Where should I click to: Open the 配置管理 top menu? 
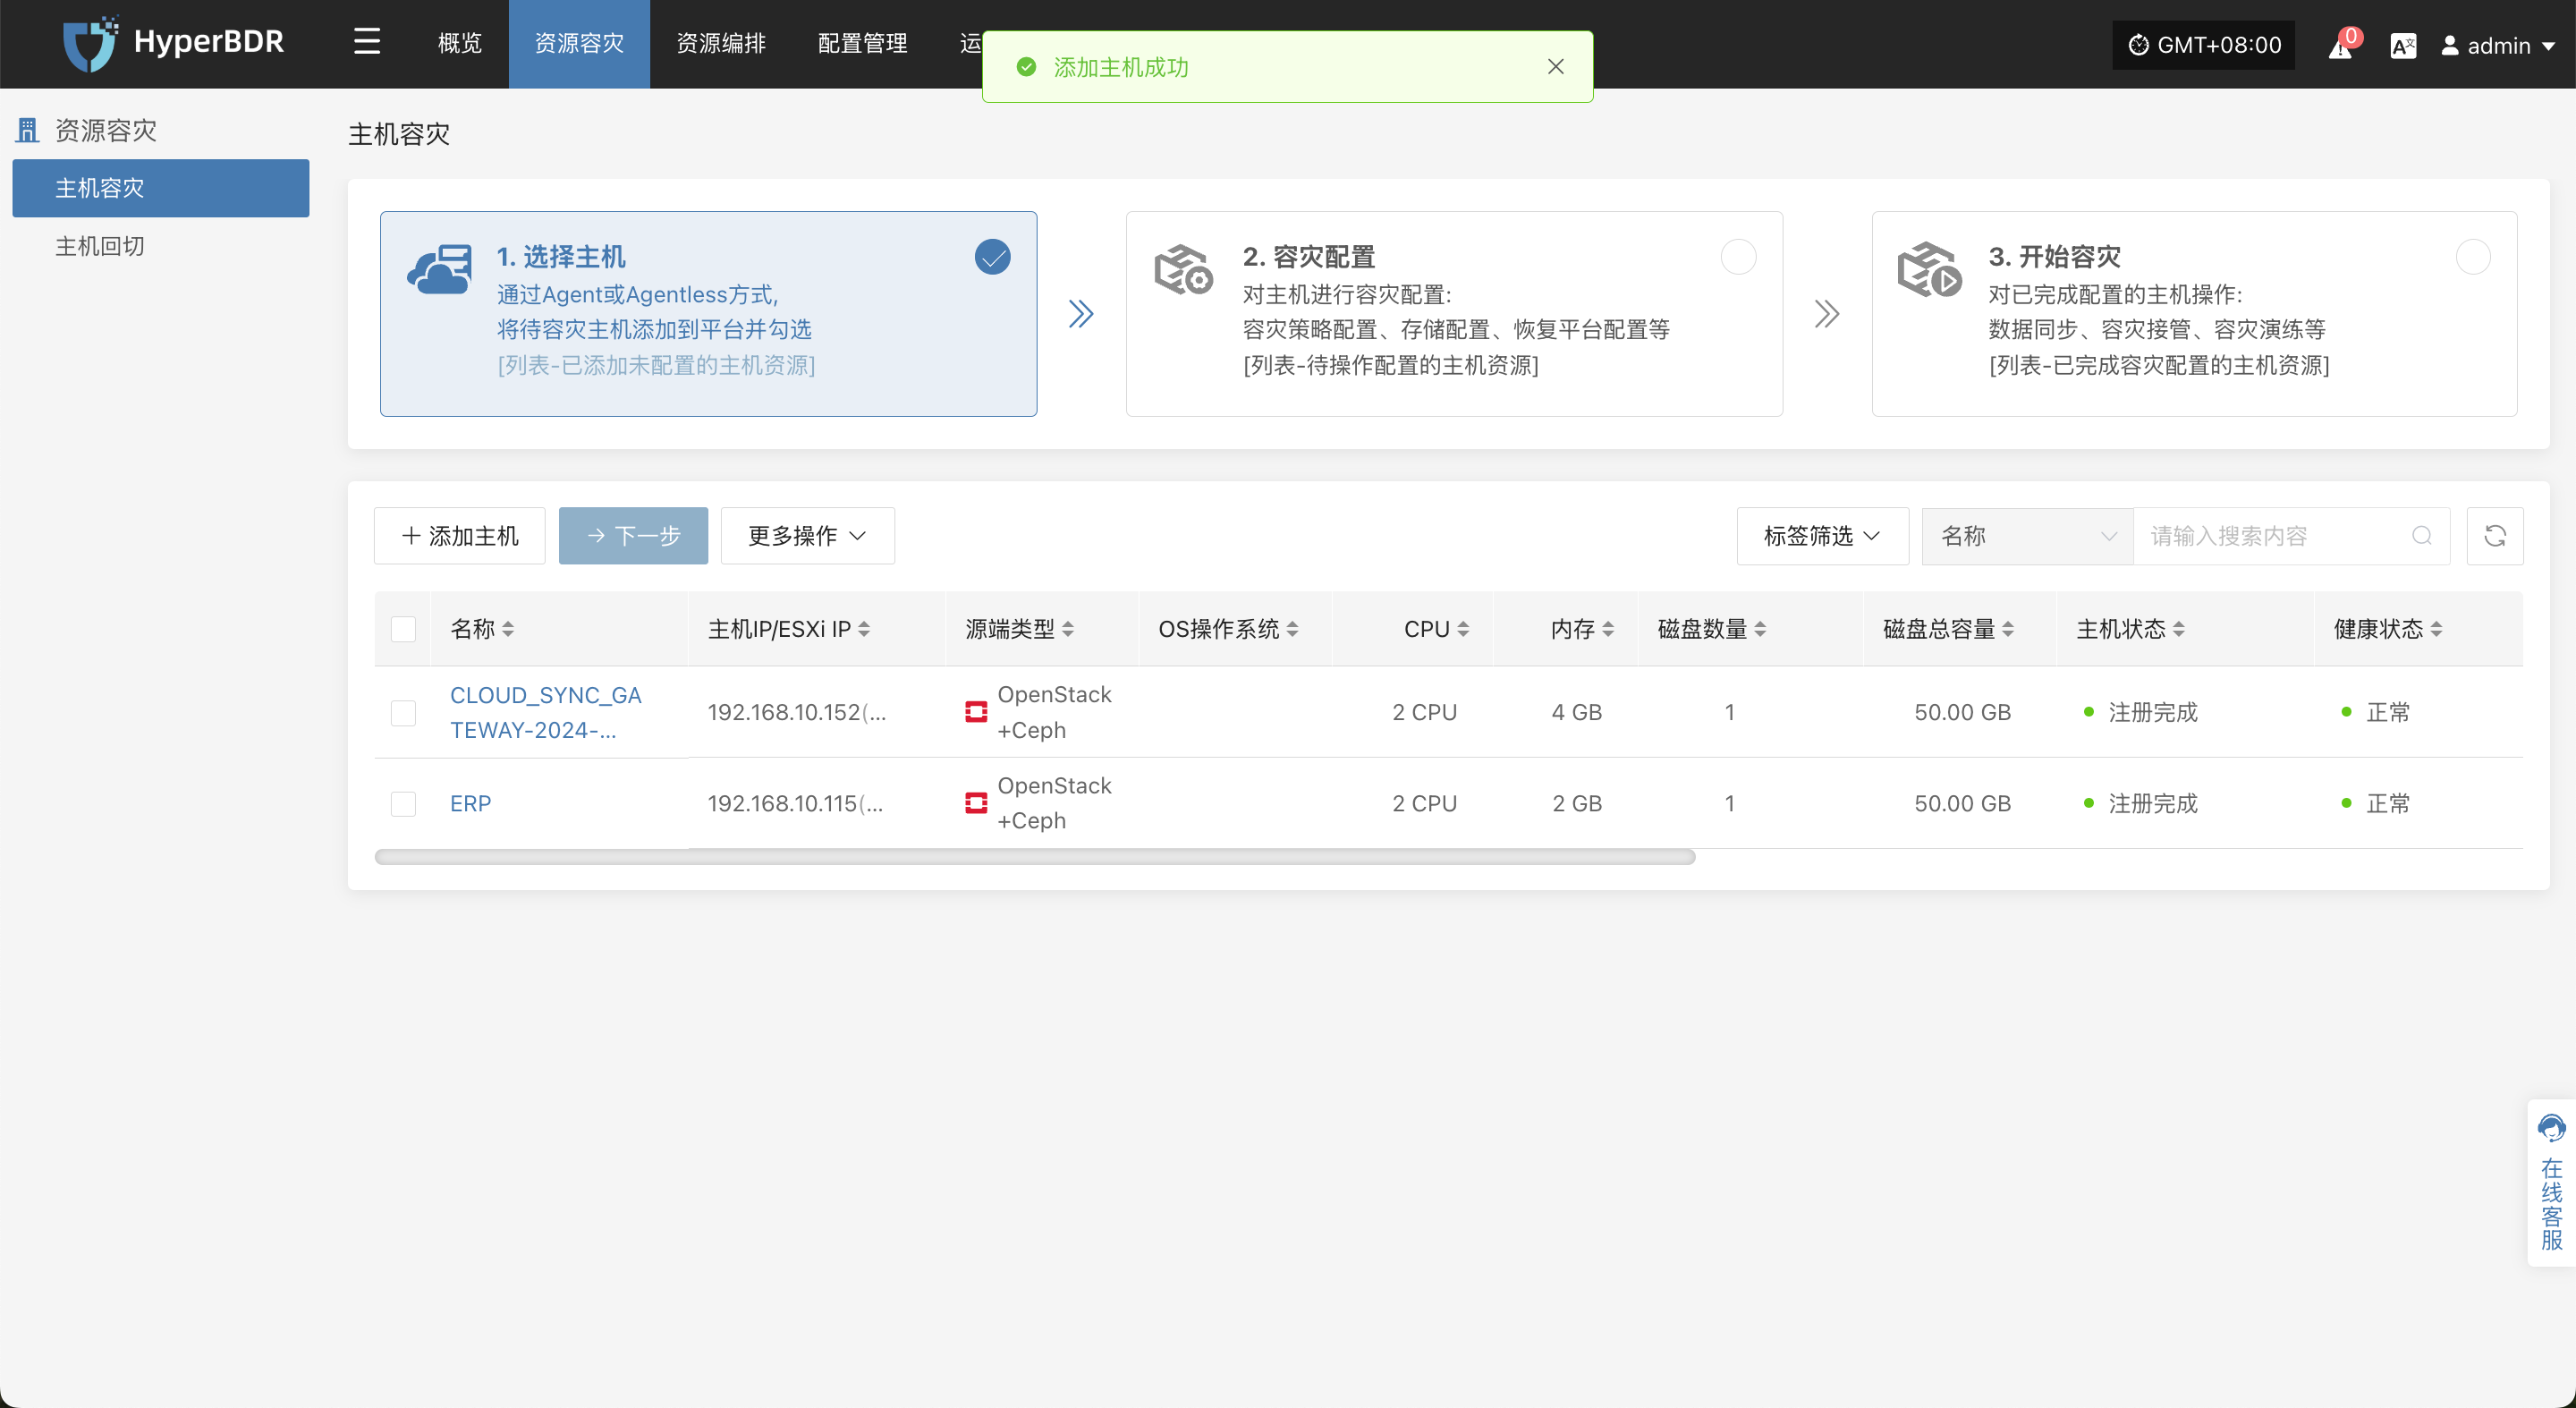(x=863, y=43)
